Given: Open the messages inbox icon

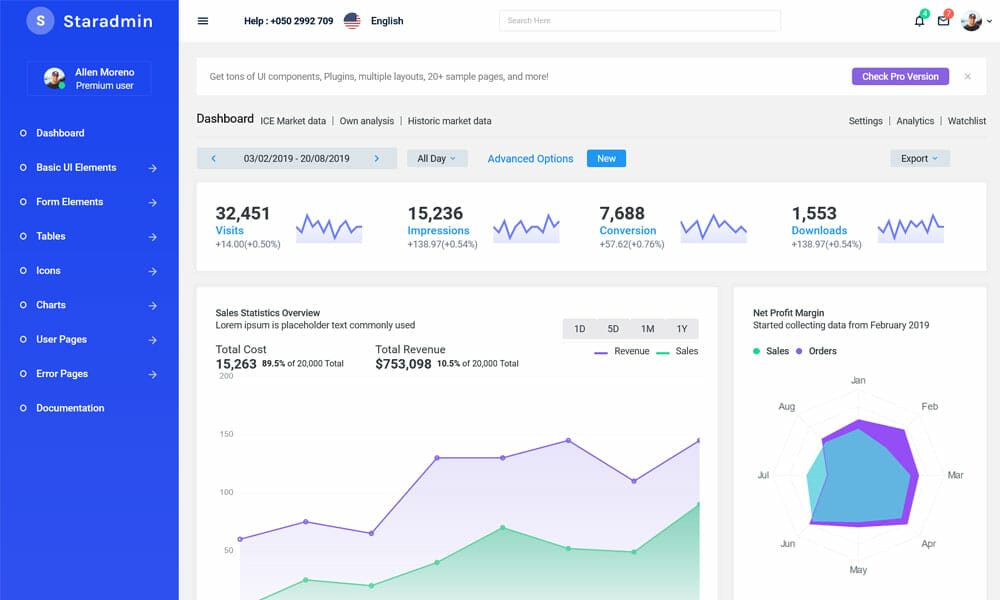Looking at the screenshot, I should [x=943, y=20].
